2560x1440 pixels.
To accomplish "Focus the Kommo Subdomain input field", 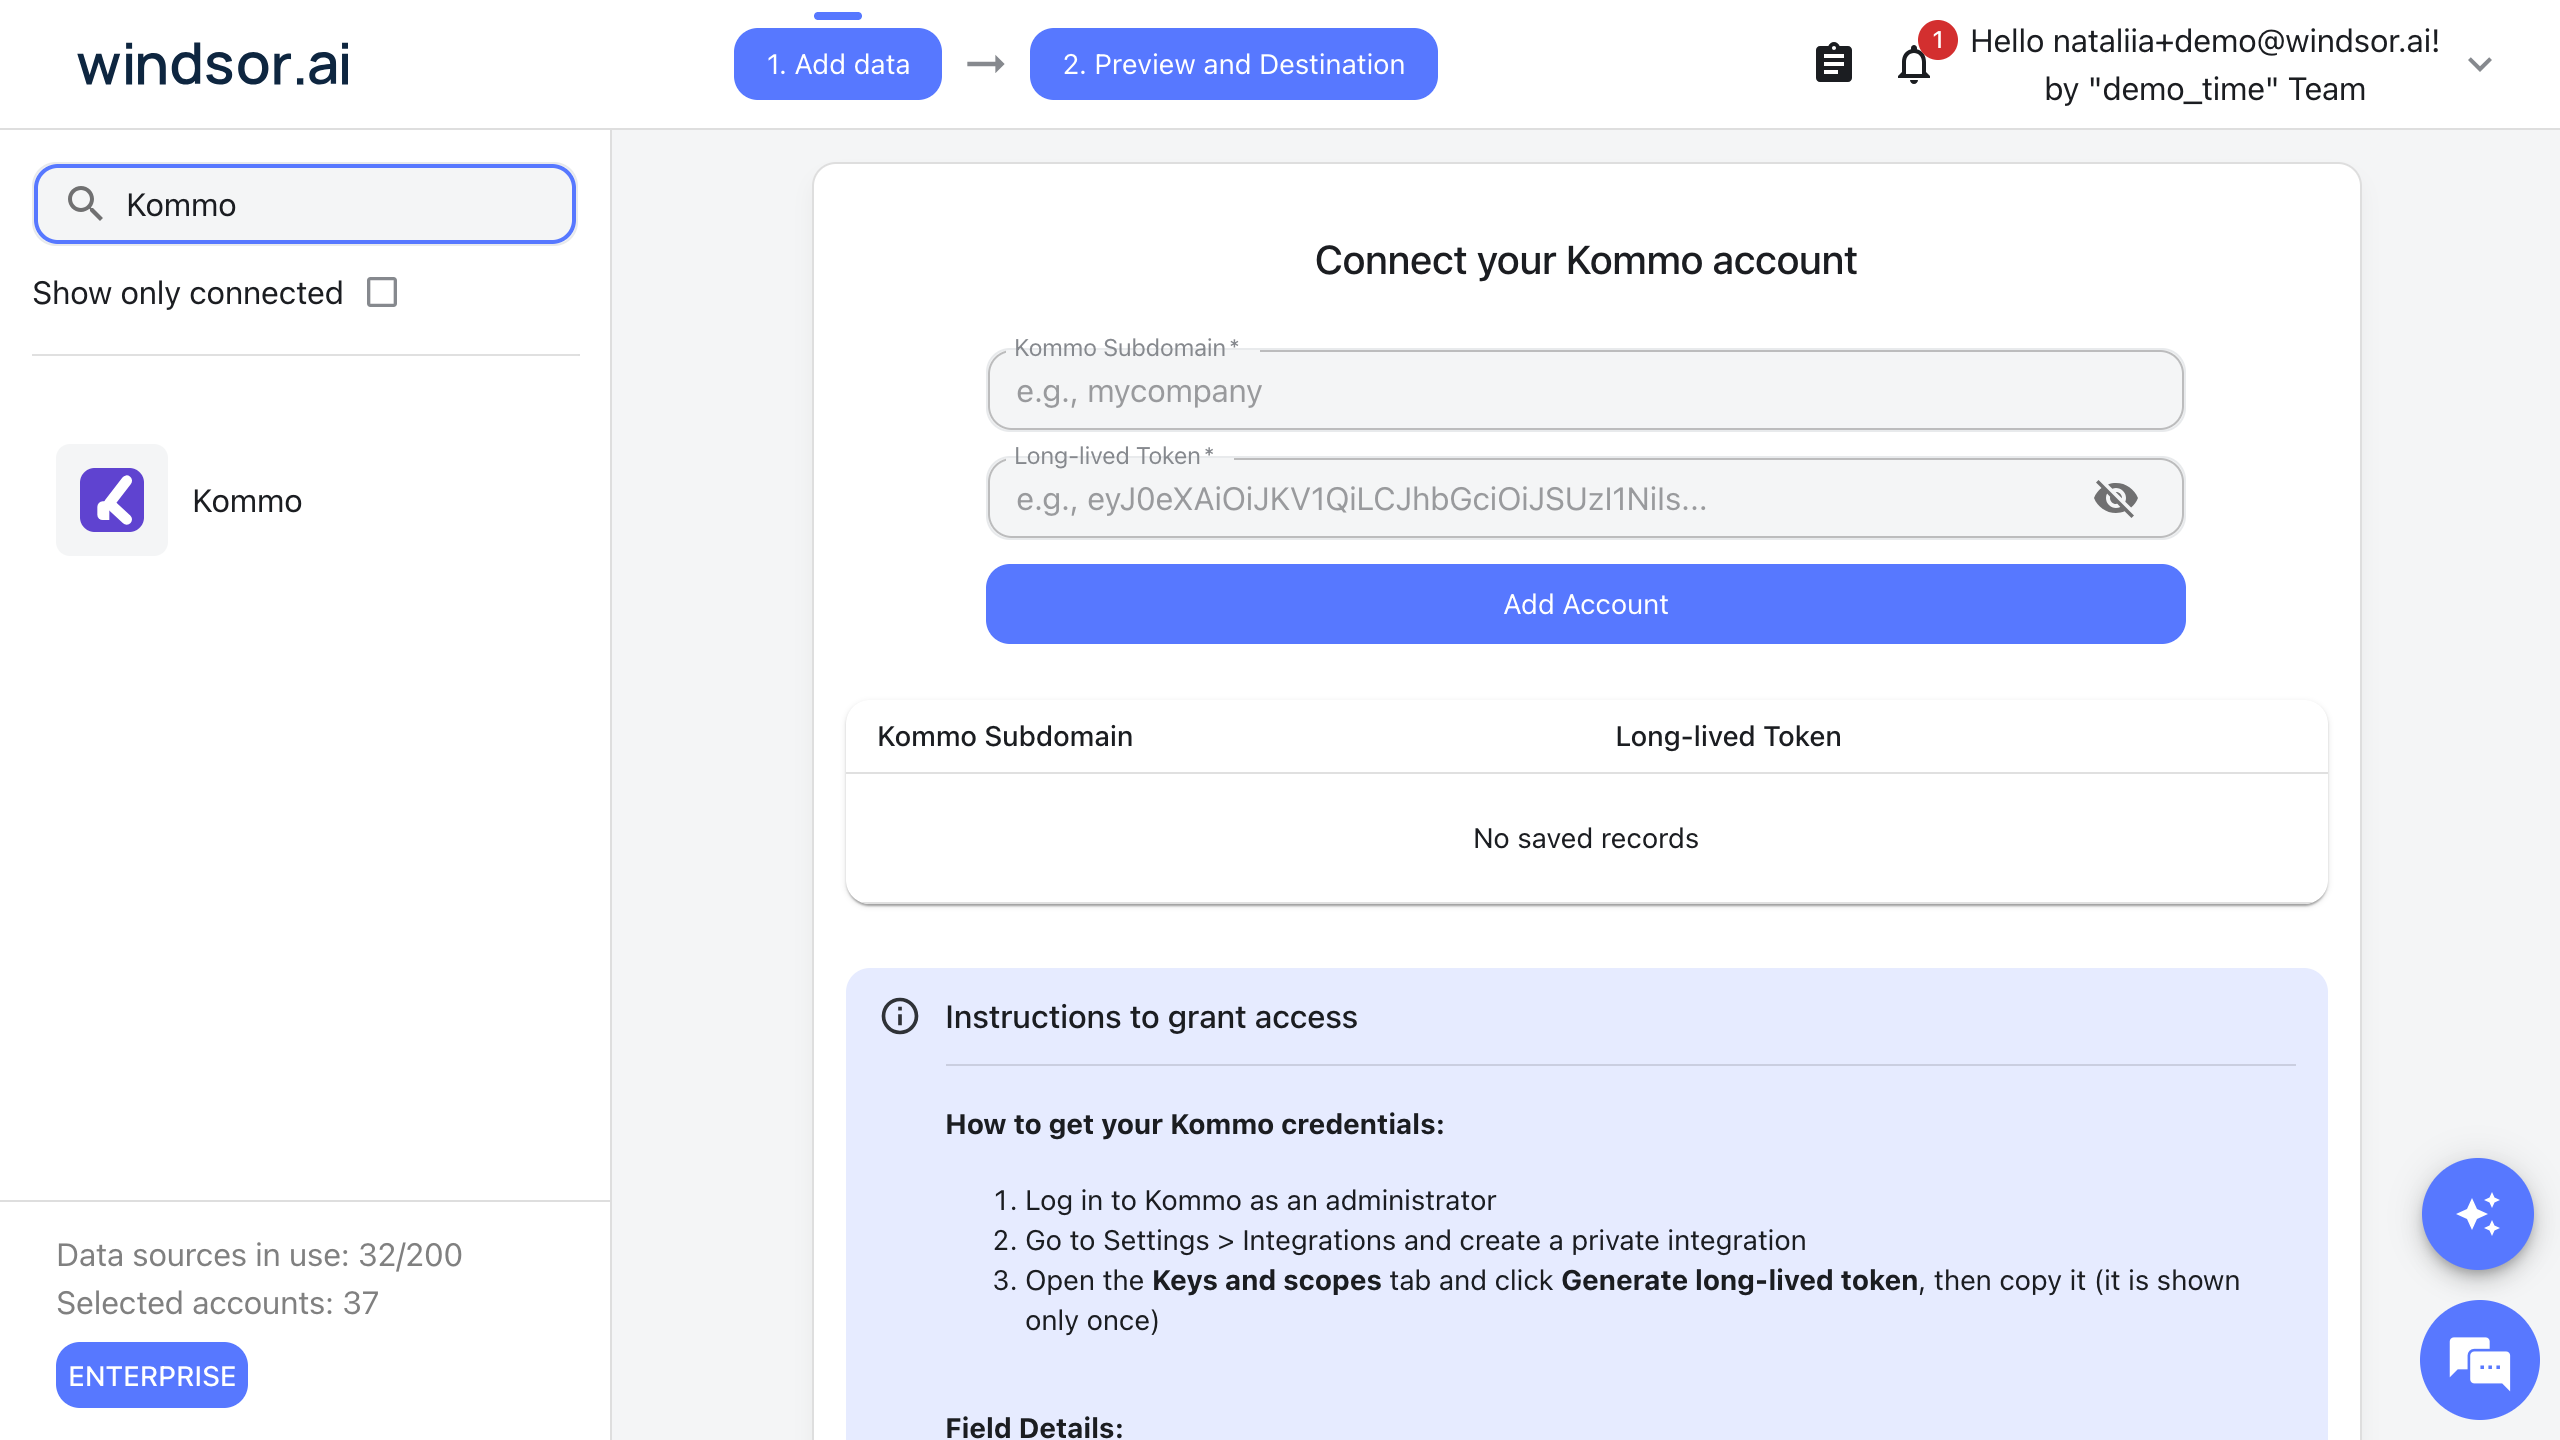I will tap(1586, 390).
